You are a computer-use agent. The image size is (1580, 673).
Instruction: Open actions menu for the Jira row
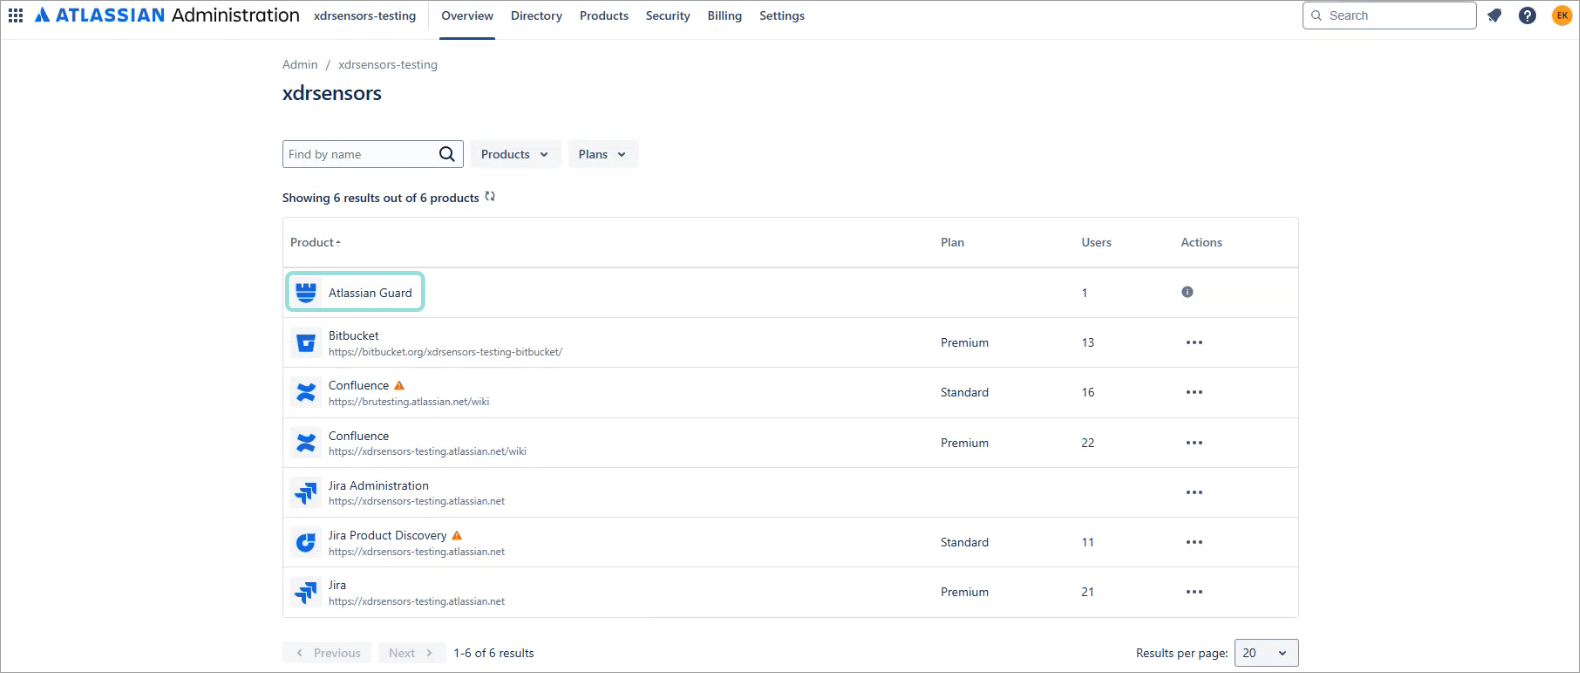[x=1194, y=592]
